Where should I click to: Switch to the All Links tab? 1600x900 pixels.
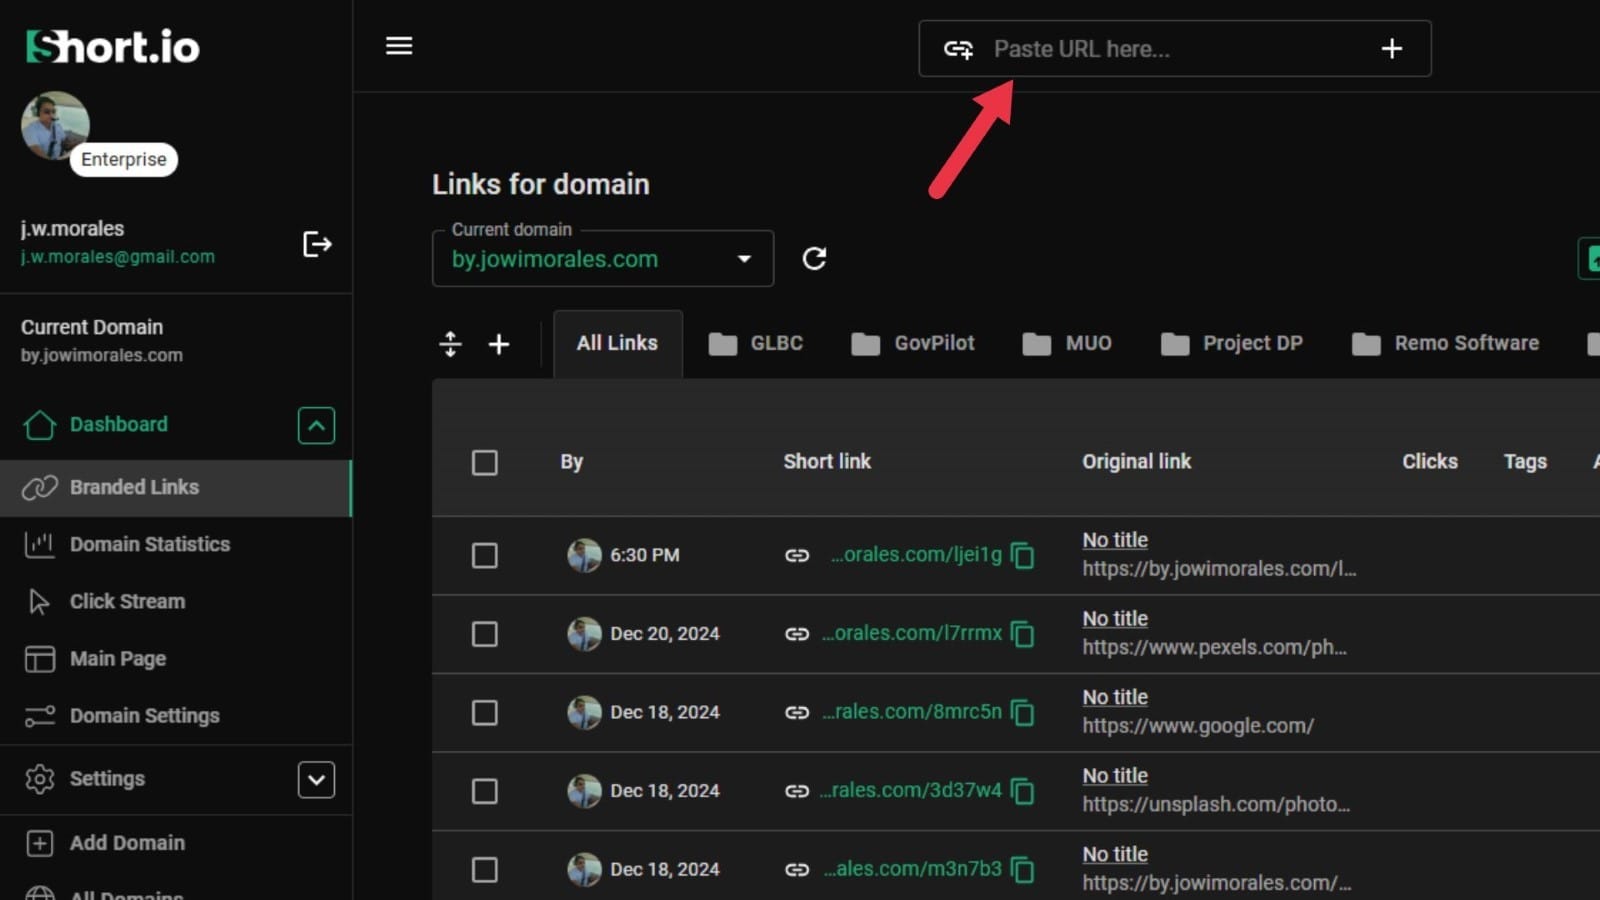click(x=617, y=343)
